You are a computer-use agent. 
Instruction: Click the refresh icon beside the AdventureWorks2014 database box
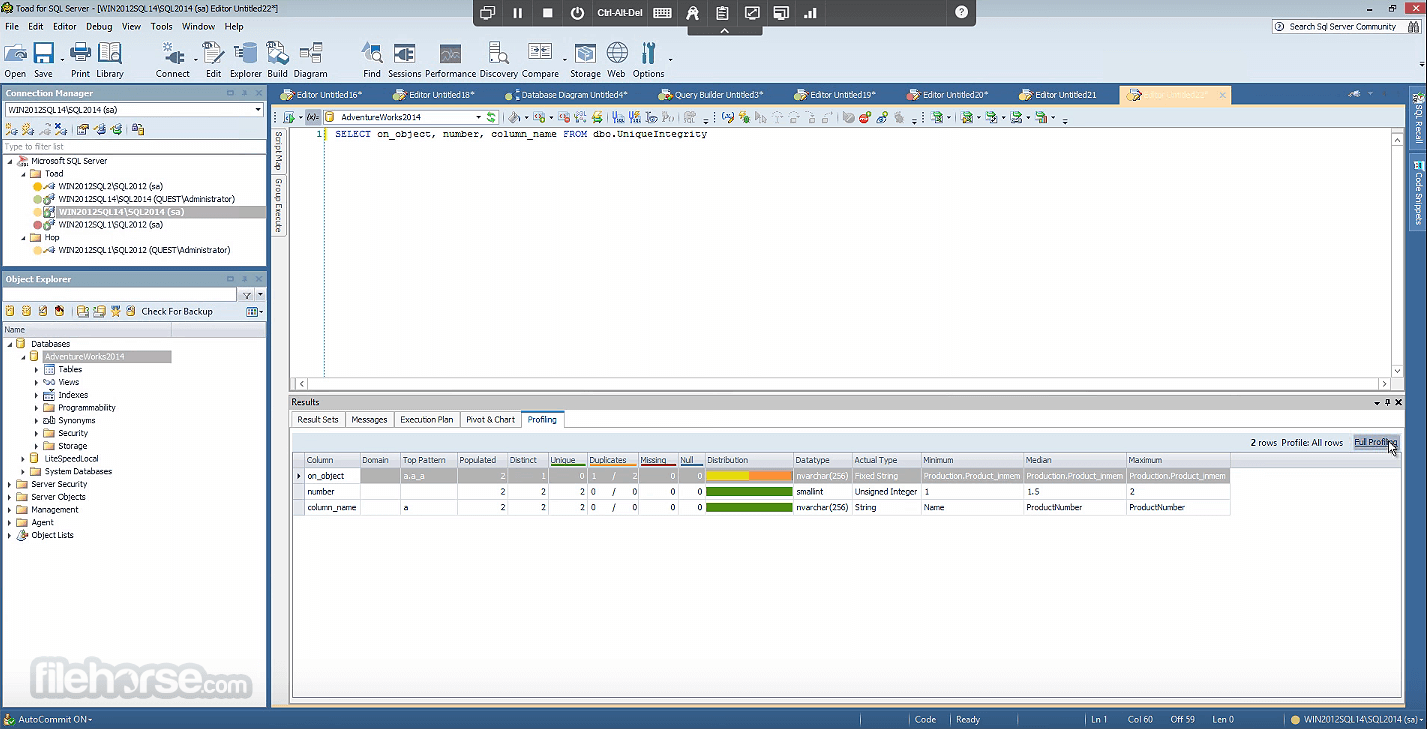pyautogui.click(x=491, y=117)
